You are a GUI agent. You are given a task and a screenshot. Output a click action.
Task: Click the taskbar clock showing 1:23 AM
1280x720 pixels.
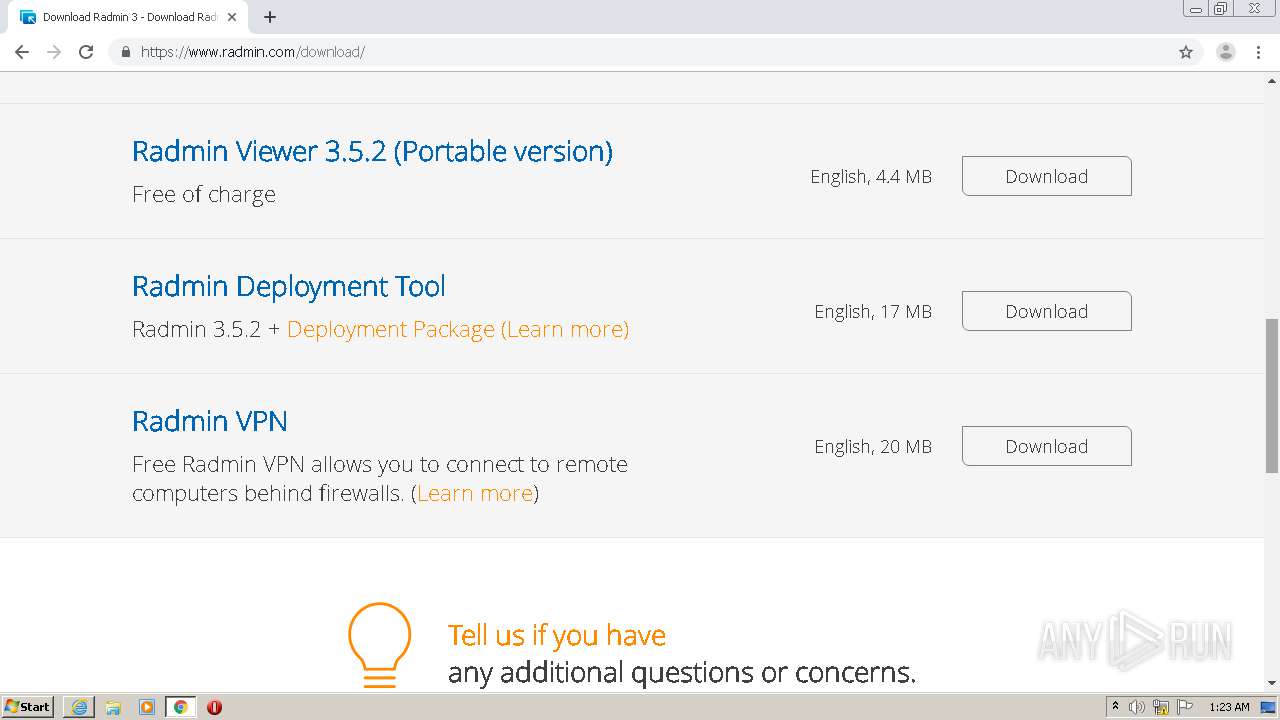(1229, 707)
